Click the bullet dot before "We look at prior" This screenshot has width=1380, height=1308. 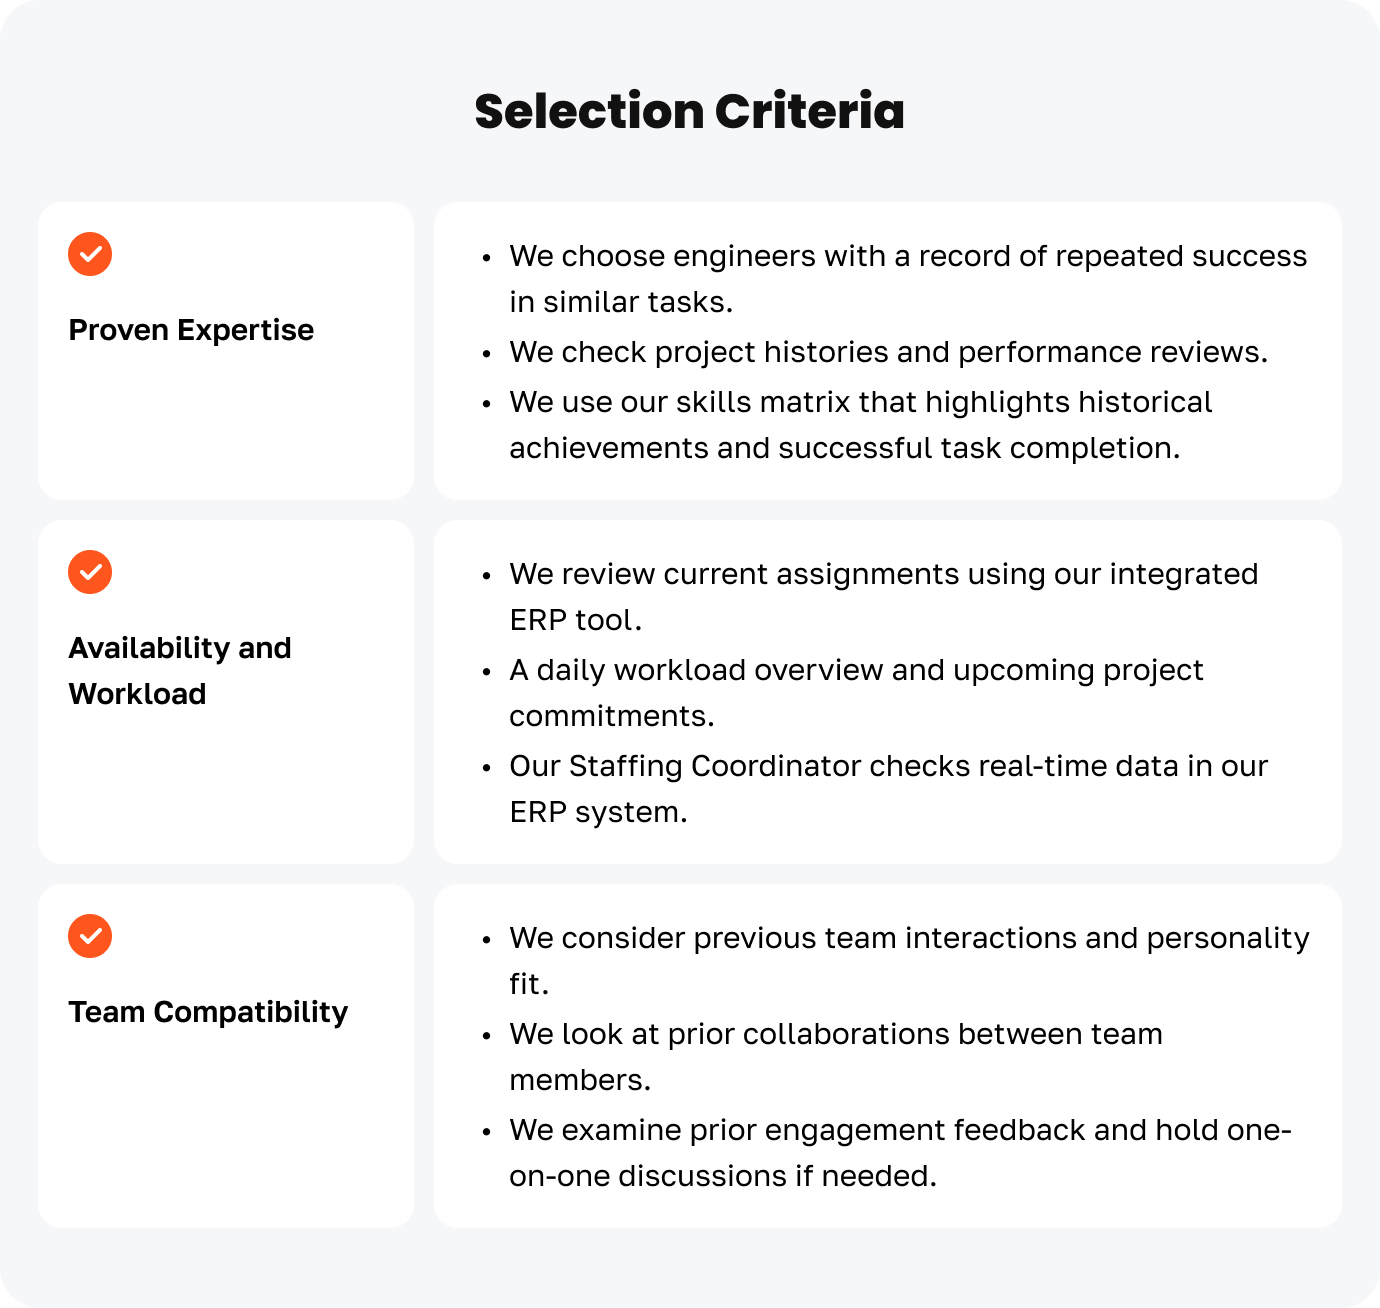pos(487,1036)
